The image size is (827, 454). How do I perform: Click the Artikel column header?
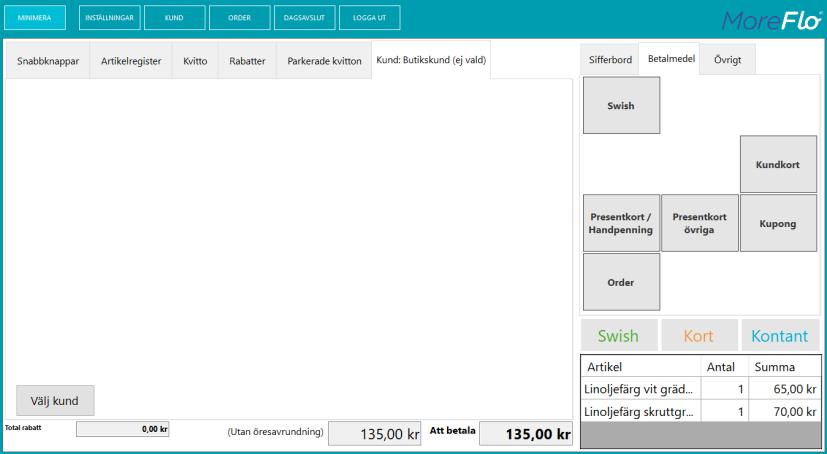click(641, 366)
